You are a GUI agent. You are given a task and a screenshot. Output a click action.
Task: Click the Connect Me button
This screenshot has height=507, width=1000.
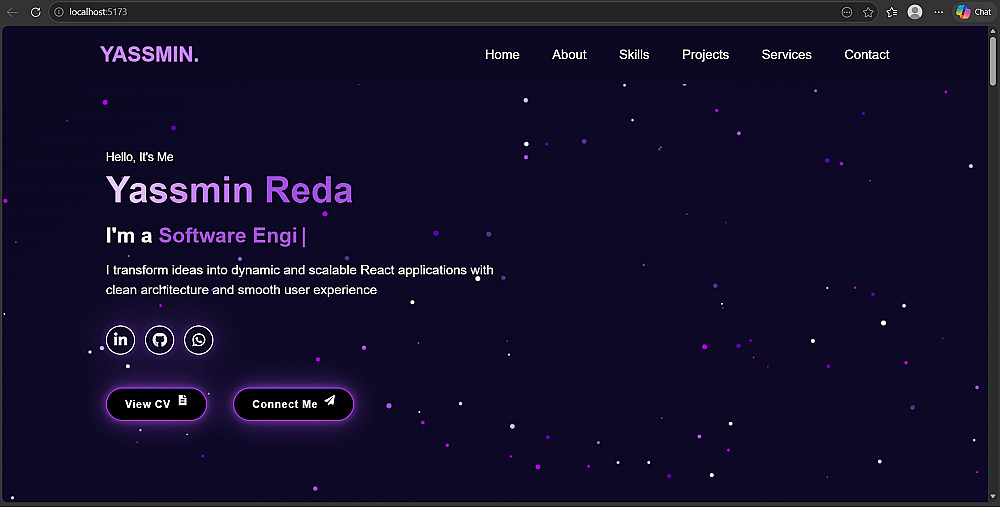[x=293, y=404]
